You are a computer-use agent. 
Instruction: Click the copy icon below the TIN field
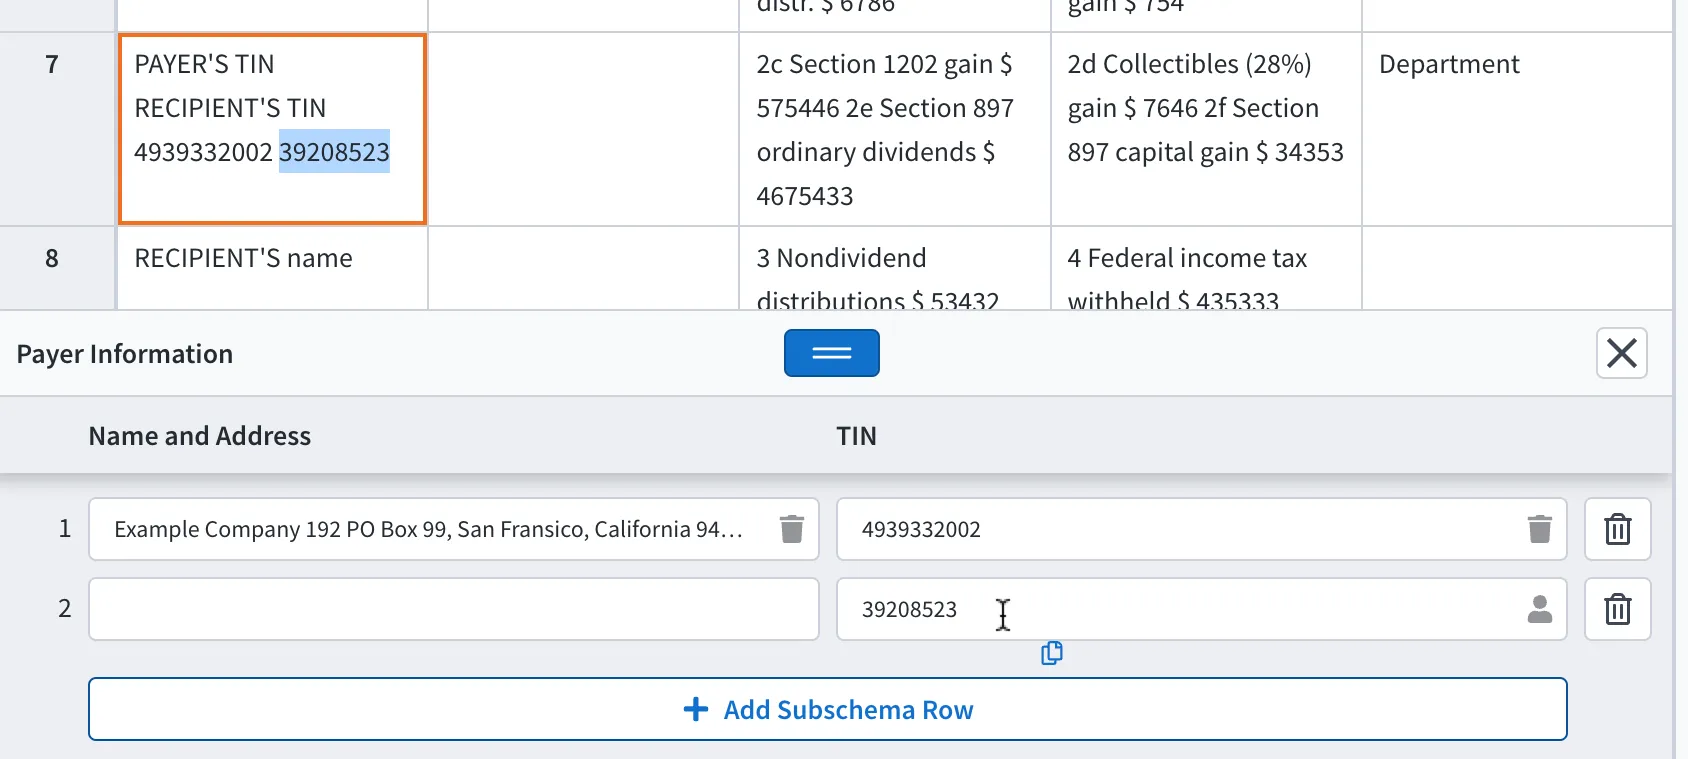tap(1051, 653)
